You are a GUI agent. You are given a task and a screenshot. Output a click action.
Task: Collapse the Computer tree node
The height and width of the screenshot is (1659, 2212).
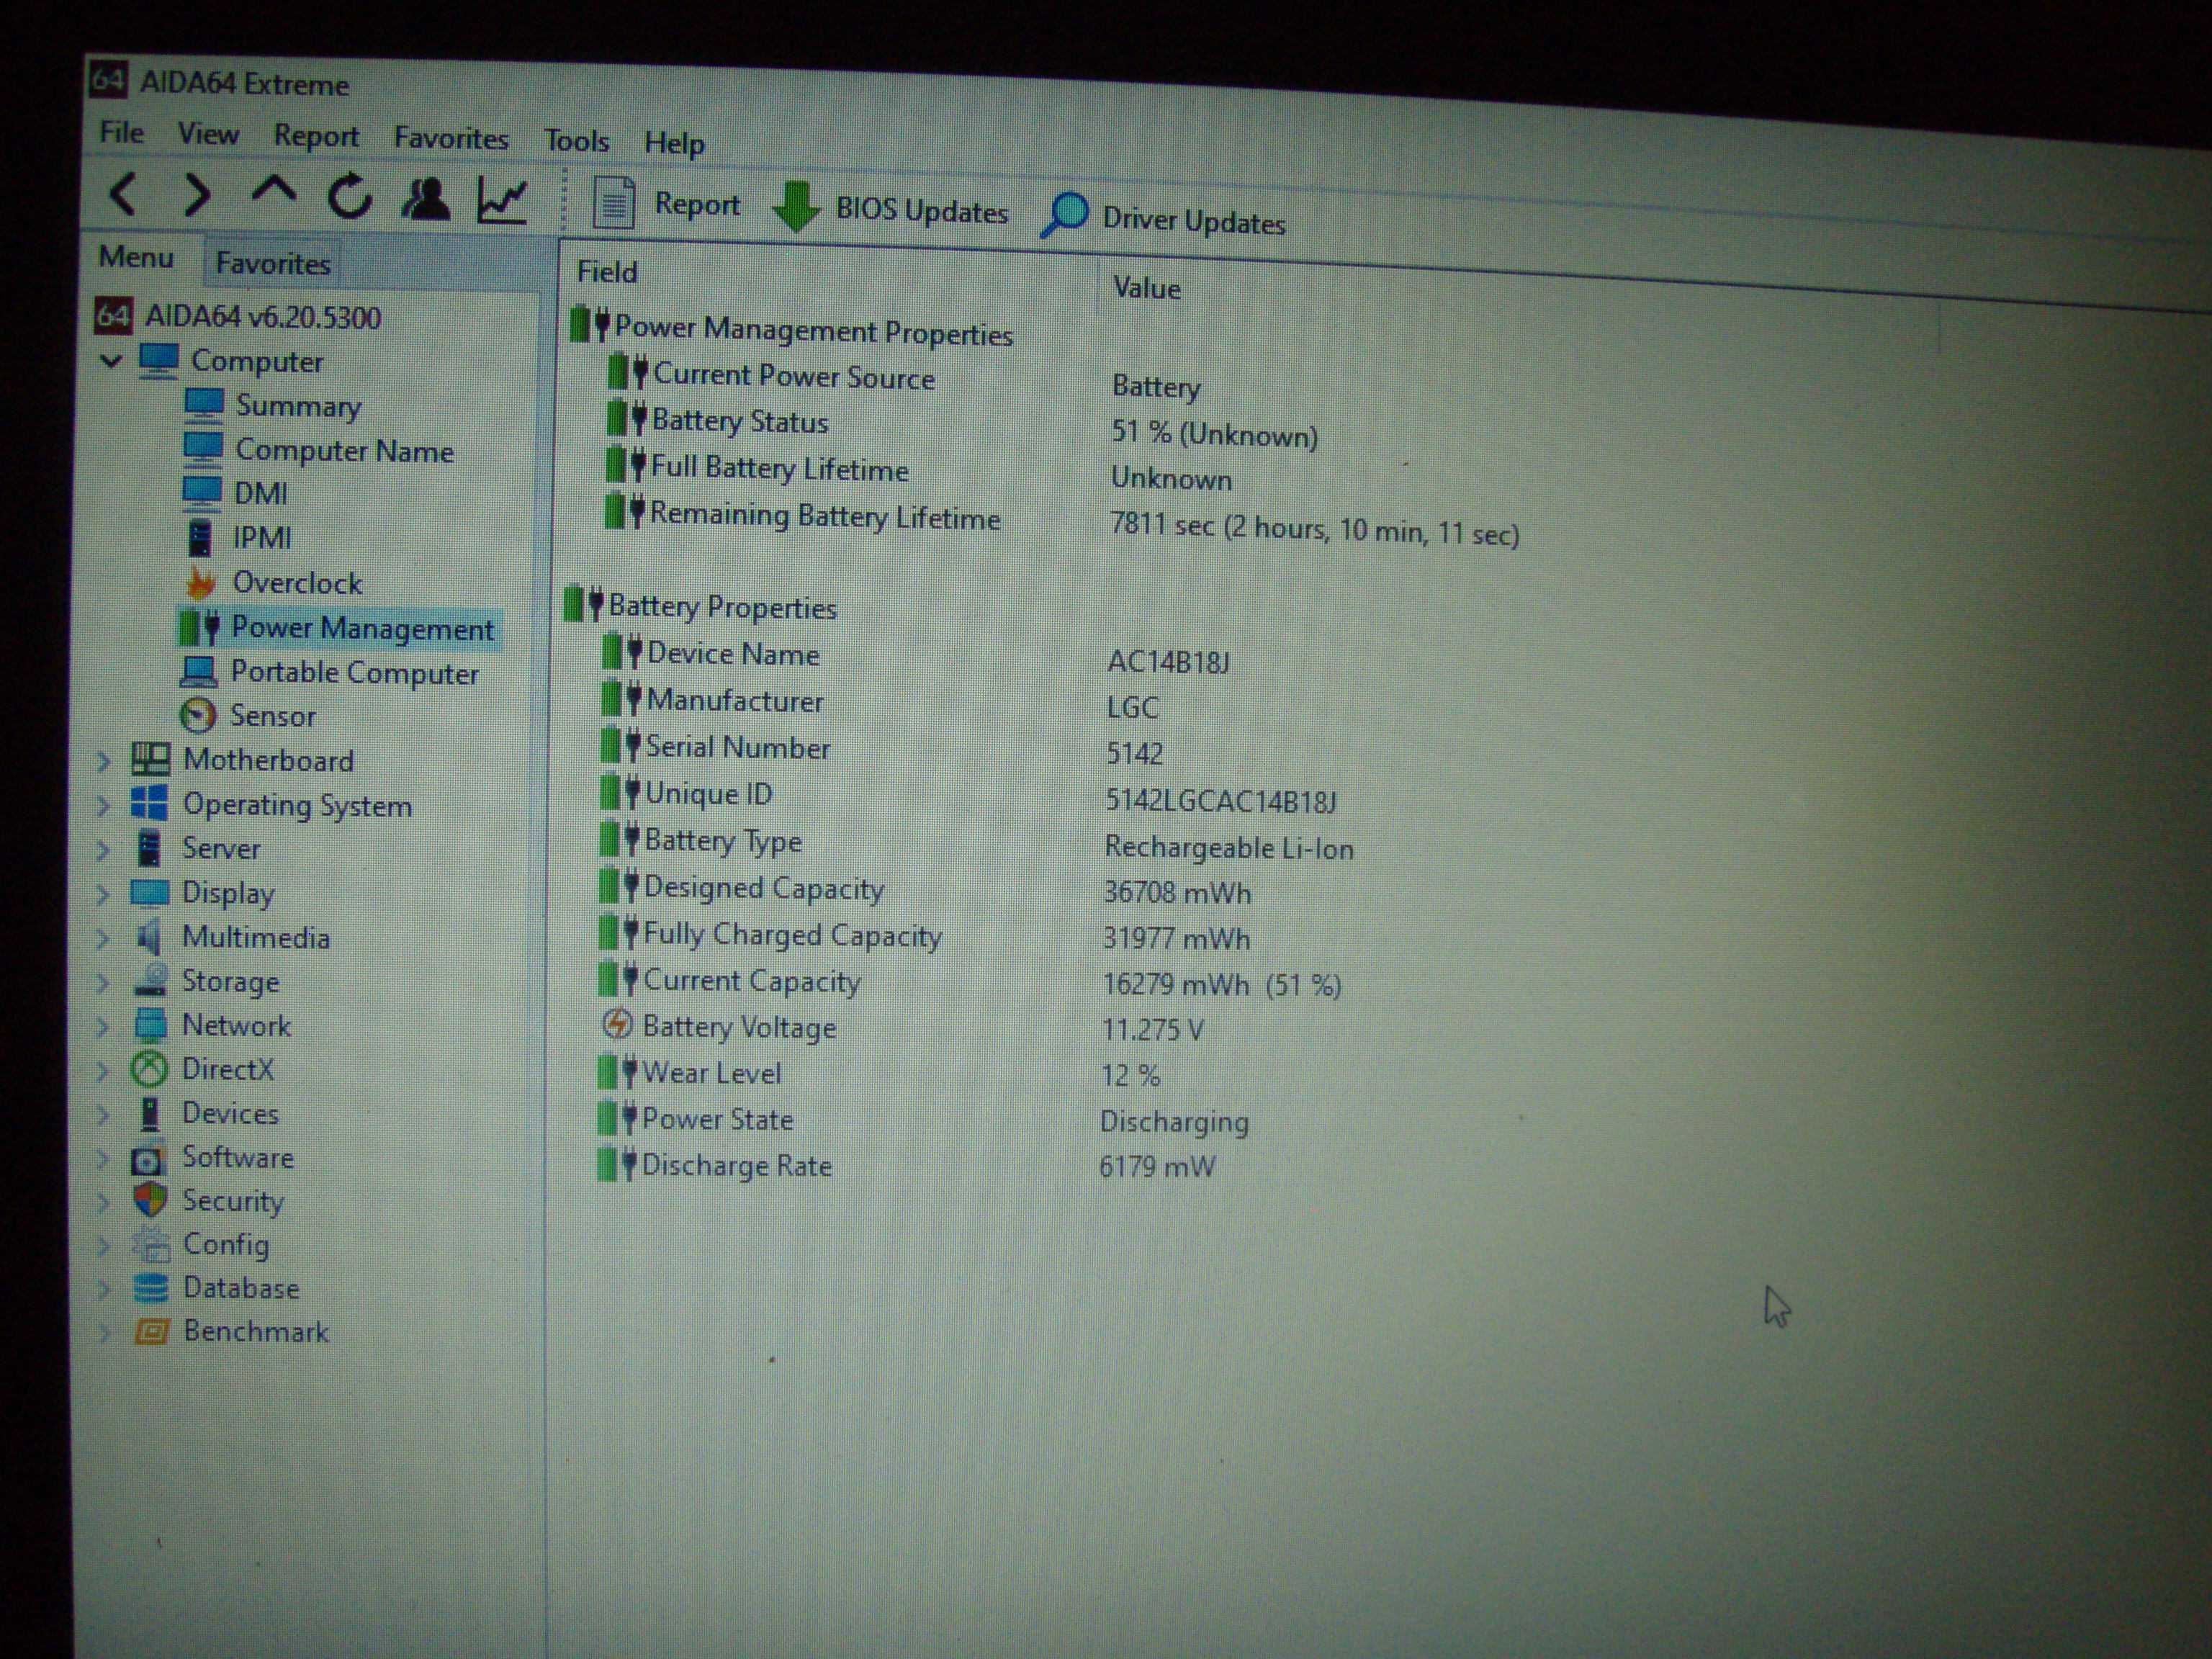click(x=111, y=361)
